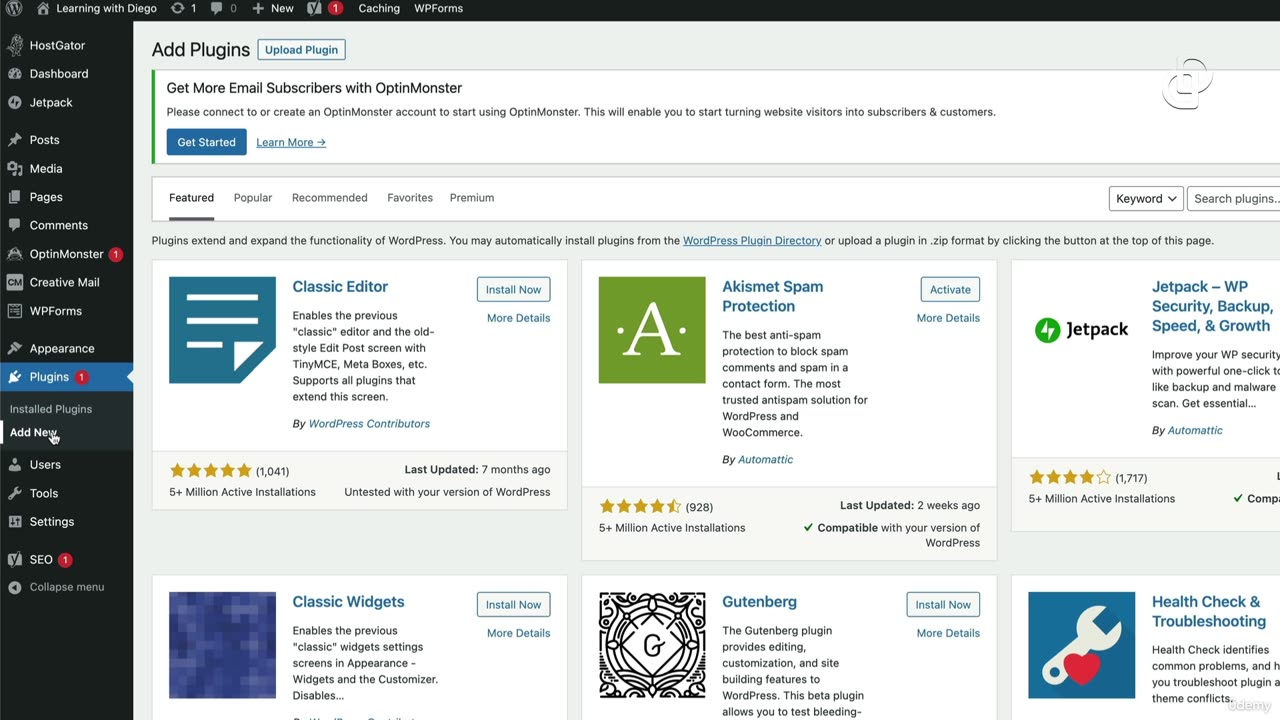Screen dimensions: 1280x720
Task: Click the Upload Plugin button
Action: tap(301, 50)
